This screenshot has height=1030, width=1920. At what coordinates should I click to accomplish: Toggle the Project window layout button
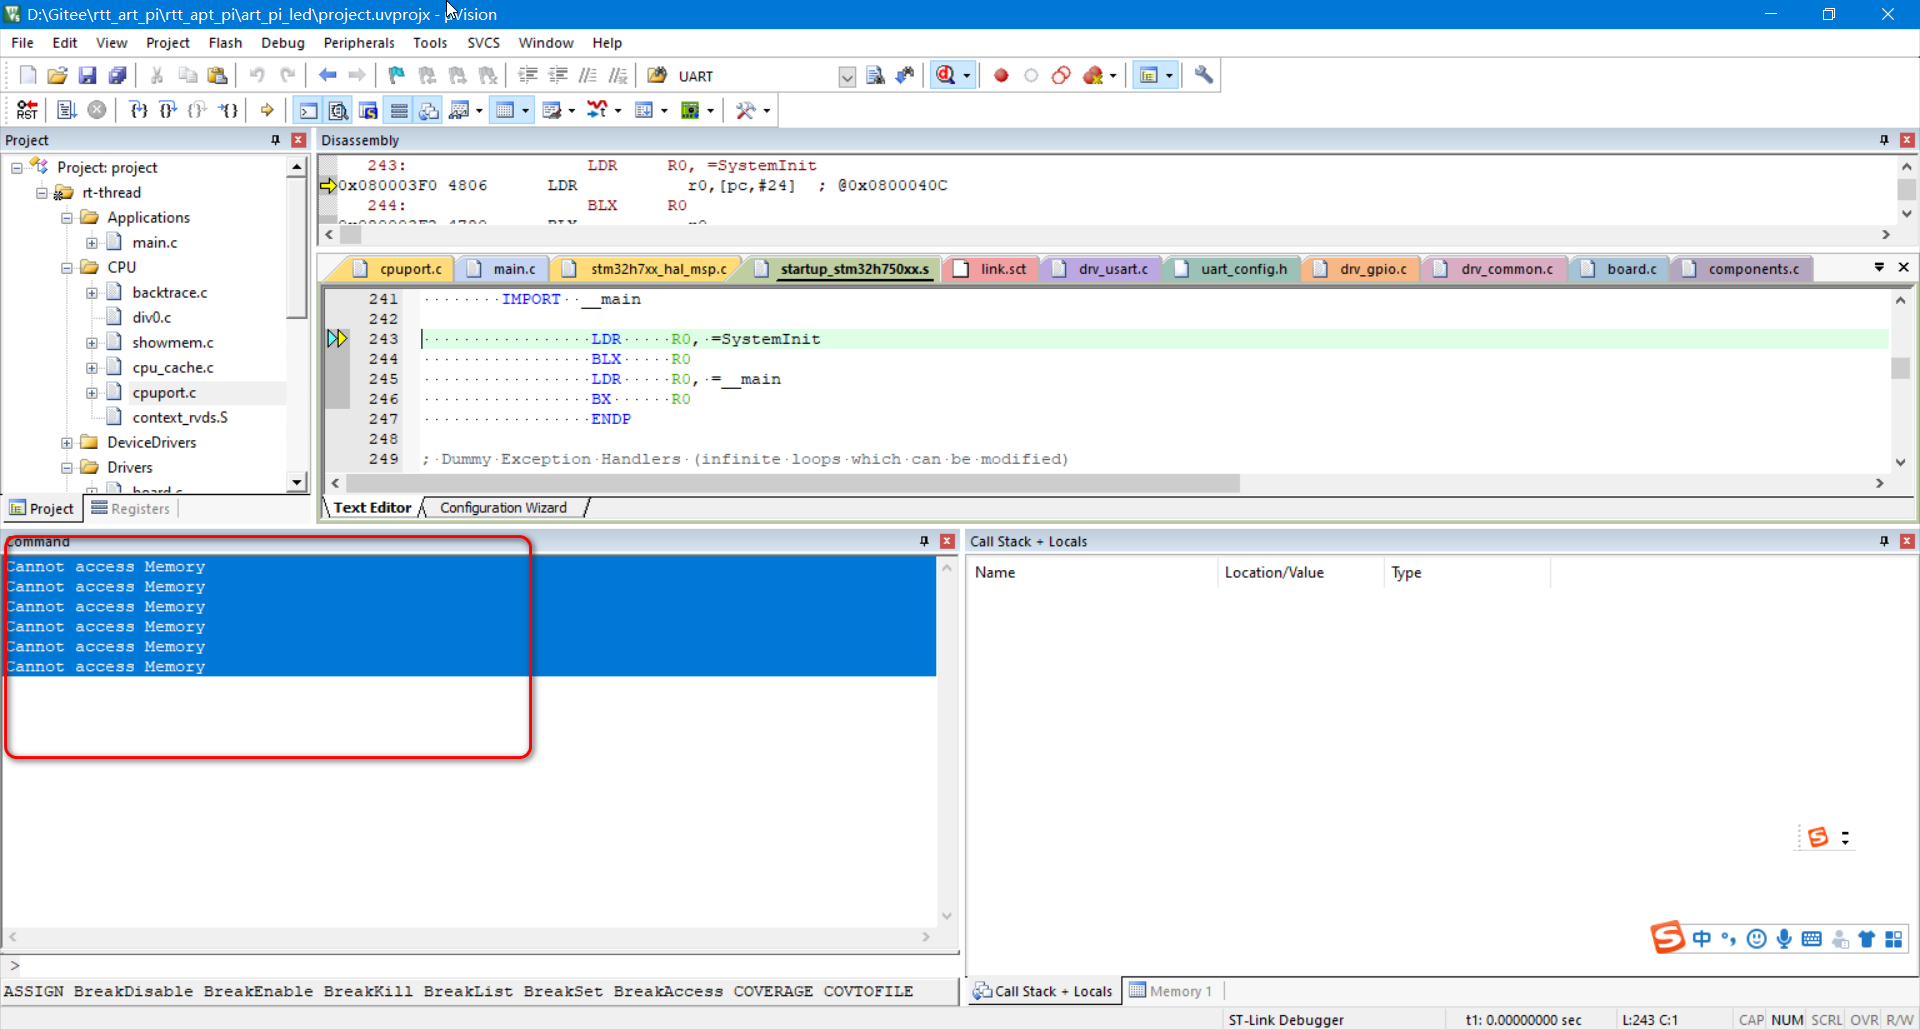pos(1149,76)
